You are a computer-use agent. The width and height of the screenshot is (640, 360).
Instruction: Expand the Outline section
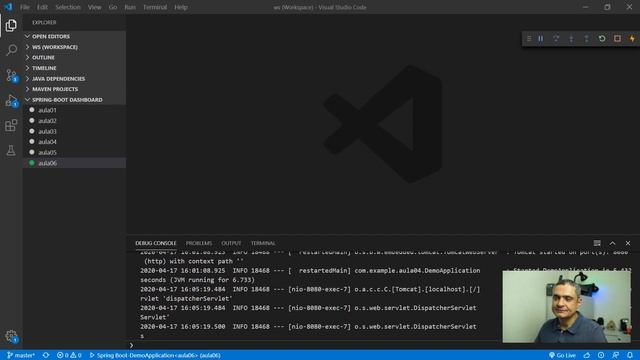(x=74, y=58)
